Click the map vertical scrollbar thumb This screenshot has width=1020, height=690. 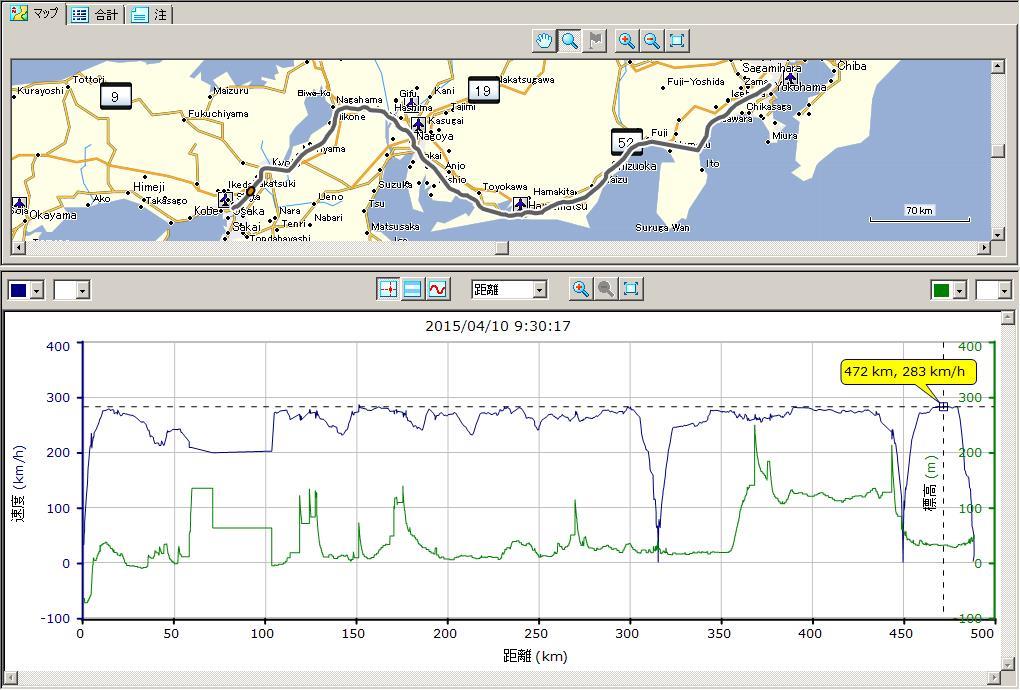(998, 150)
